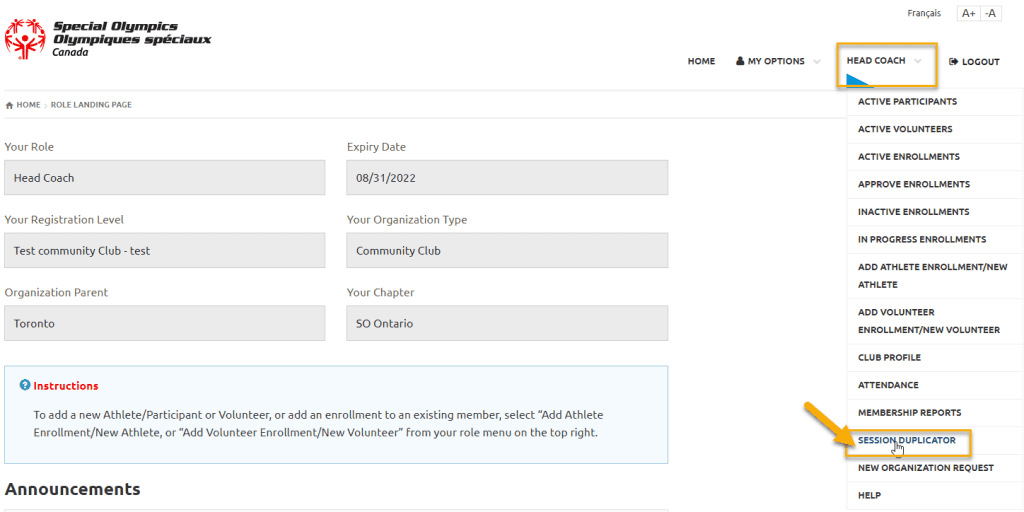Image resolution: width=1024 pixels, height=512 pixels.
Task: Select Active Participants from menu
Action: (x=935, y=102)
